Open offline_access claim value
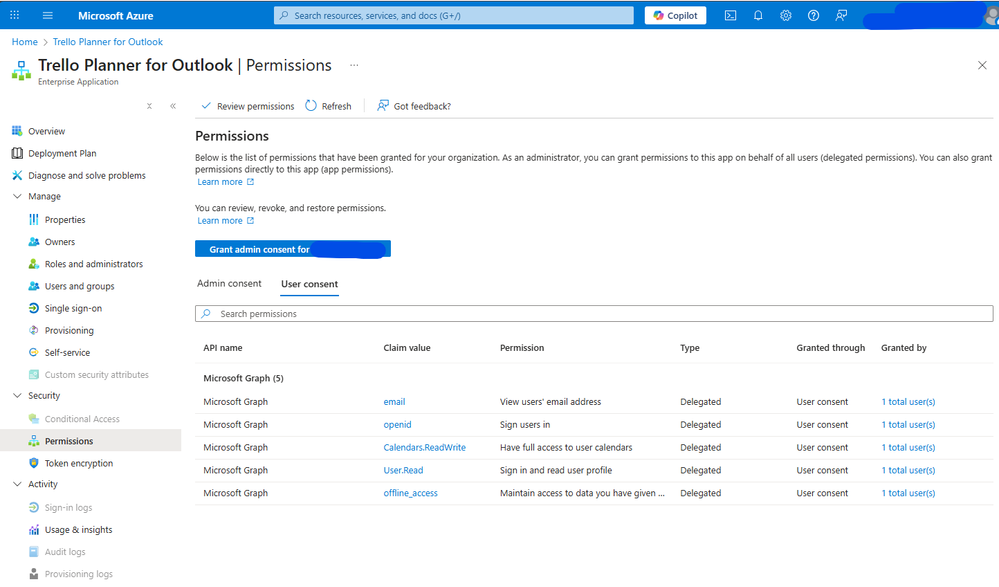Image resolution: width=999 pixels, height=587 pixels. (x=410, y=493)
